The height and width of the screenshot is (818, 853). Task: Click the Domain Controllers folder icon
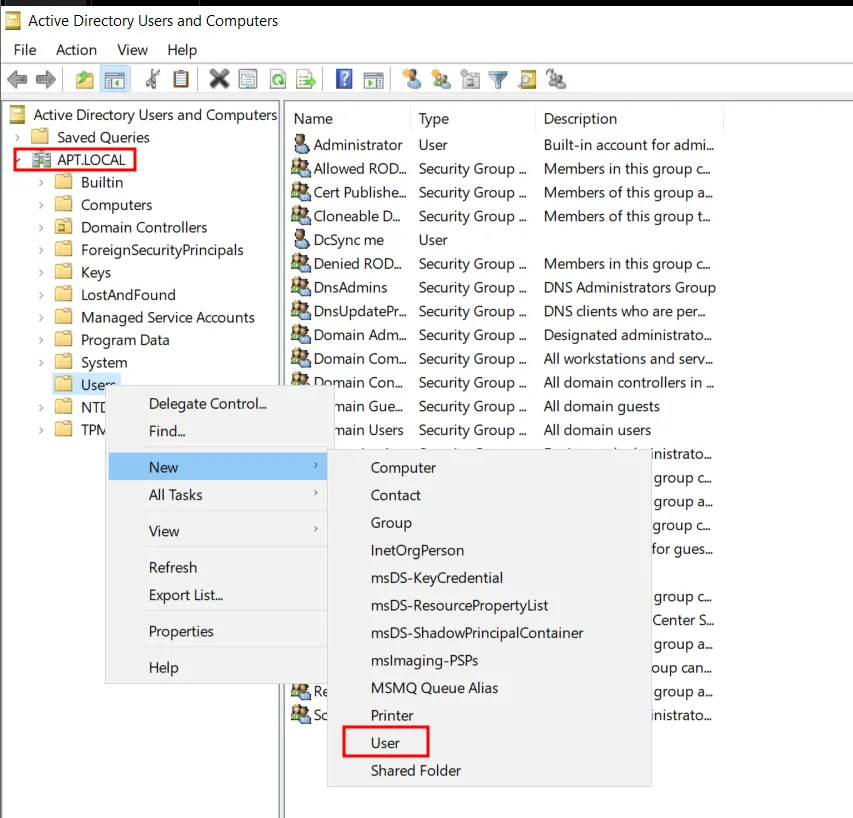(64, 227)
